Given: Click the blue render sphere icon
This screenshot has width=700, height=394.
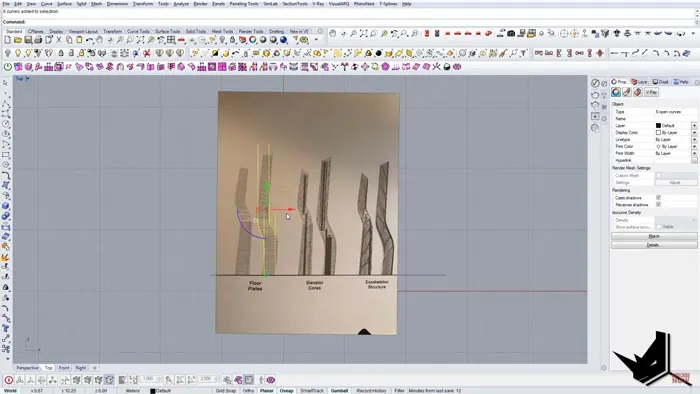Looking at the screenshot, I should (283, 40).
